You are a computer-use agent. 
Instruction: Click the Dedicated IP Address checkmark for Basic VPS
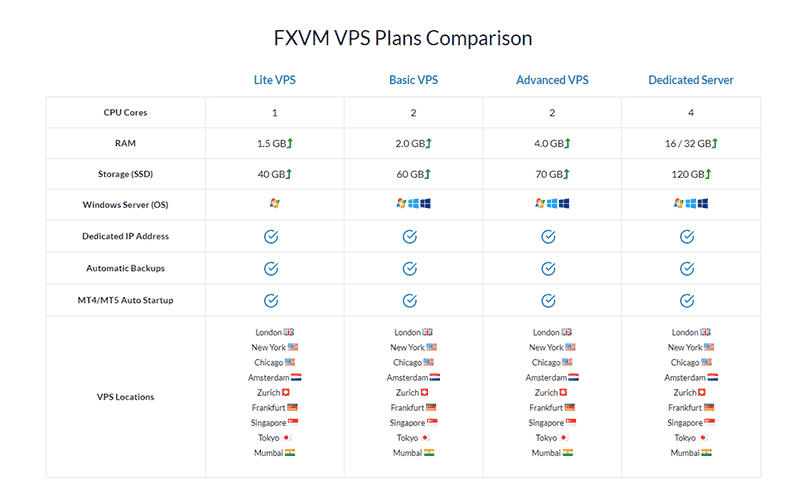tap(409, 237)
